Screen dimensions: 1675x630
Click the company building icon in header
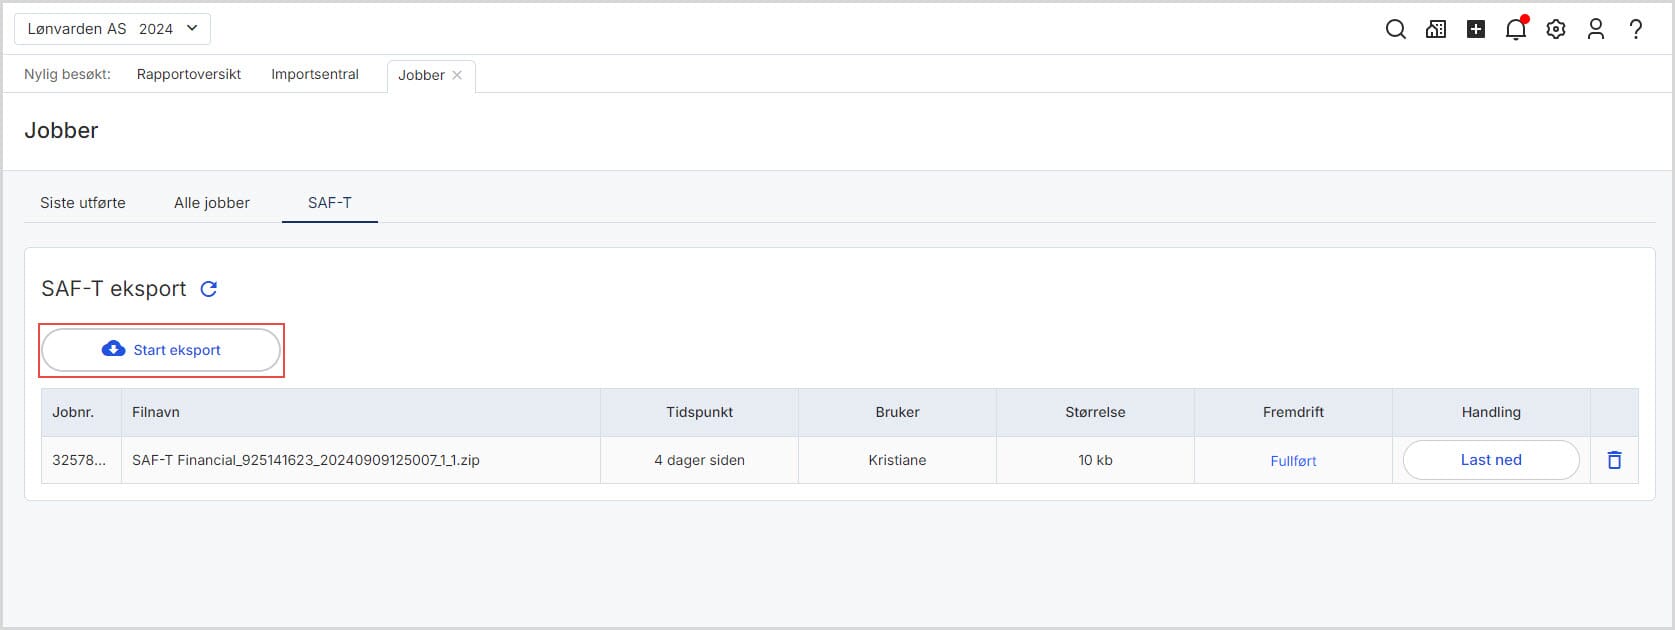coord(1436,29)
